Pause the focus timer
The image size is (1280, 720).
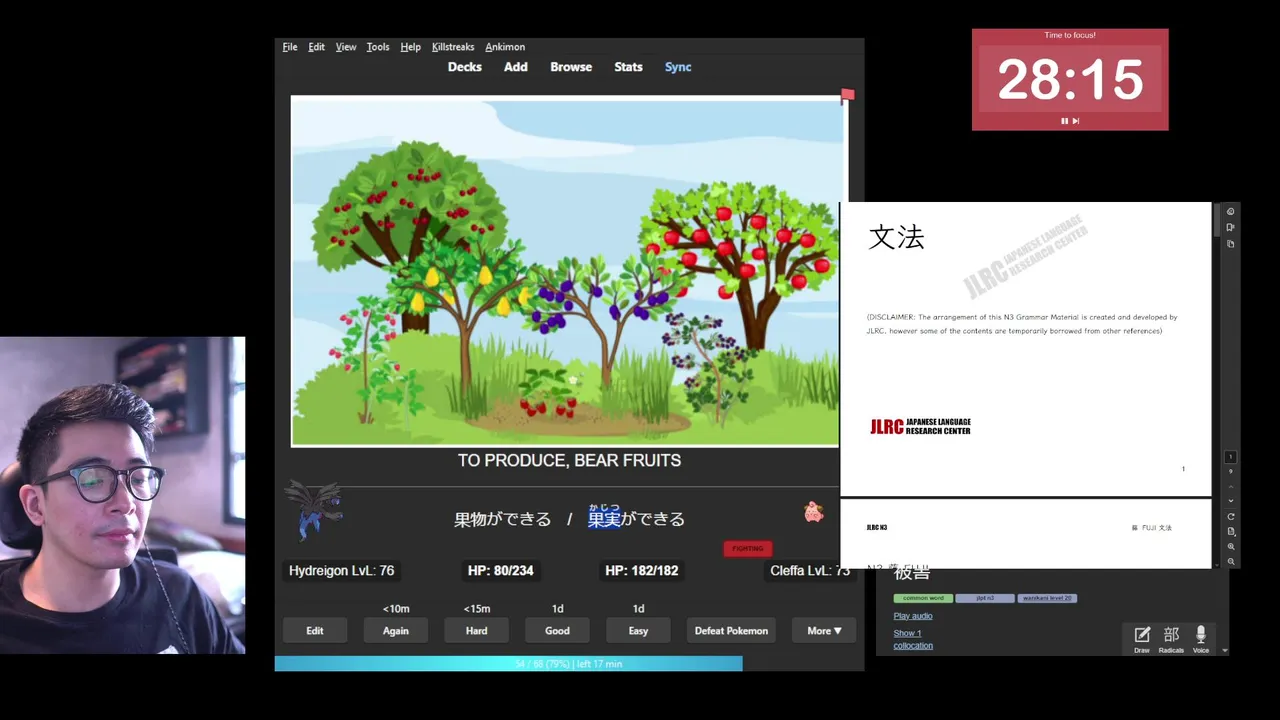pos(1065,121)
